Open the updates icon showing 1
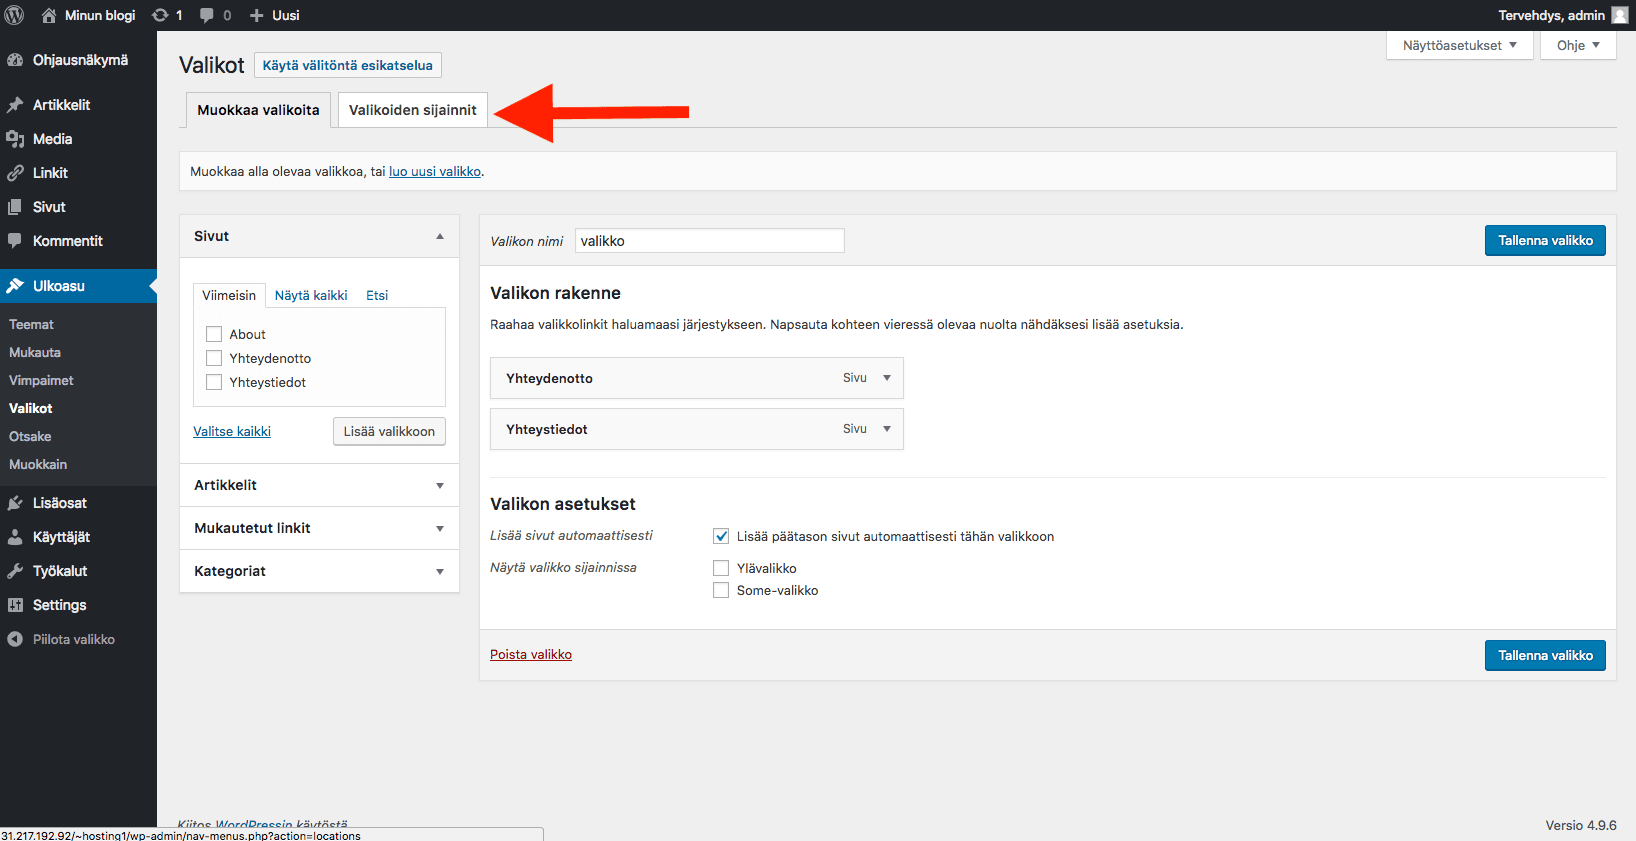Image resolution: width=1636 pixels, height=841 pixels. [160, 15]
